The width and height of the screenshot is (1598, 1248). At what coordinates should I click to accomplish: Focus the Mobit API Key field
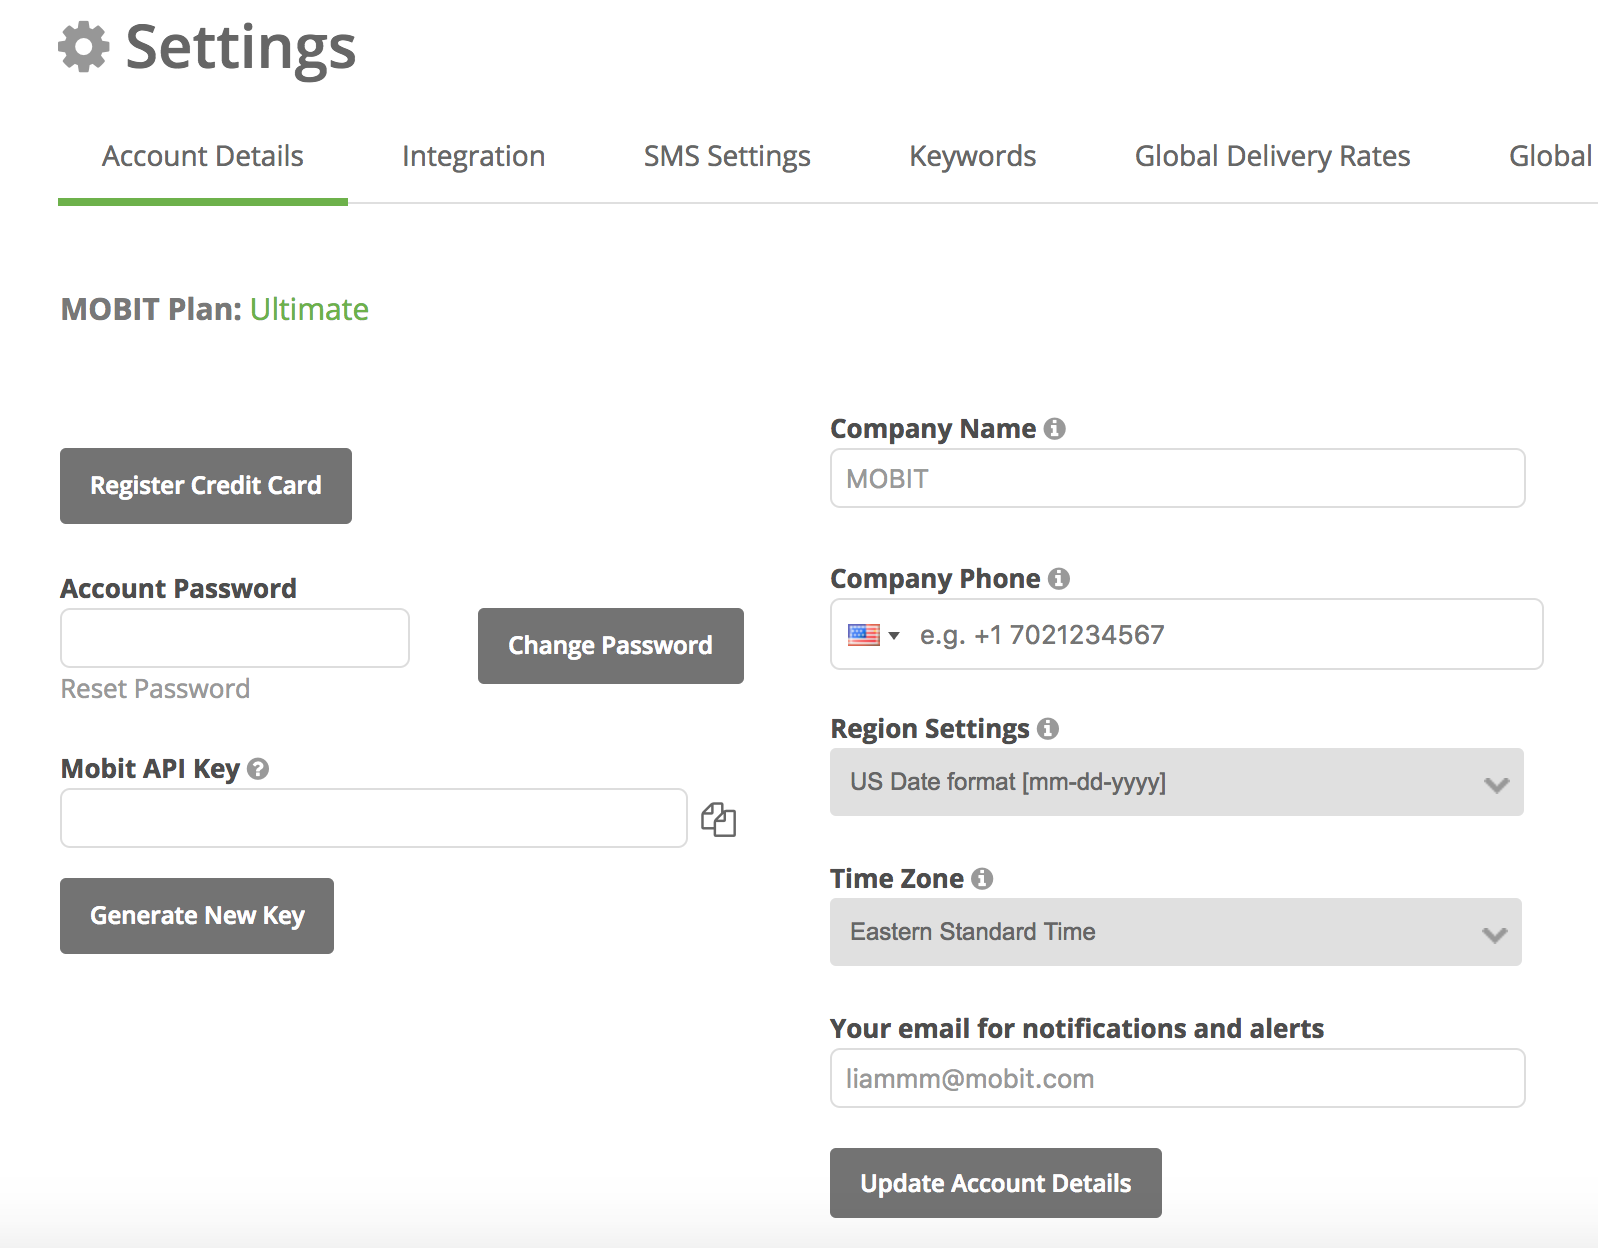click(x=374, y=818)
